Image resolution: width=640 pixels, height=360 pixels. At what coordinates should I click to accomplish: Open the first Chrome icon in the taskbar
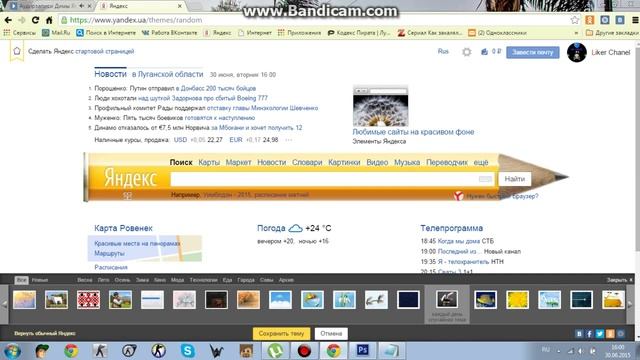click(71, 351)
